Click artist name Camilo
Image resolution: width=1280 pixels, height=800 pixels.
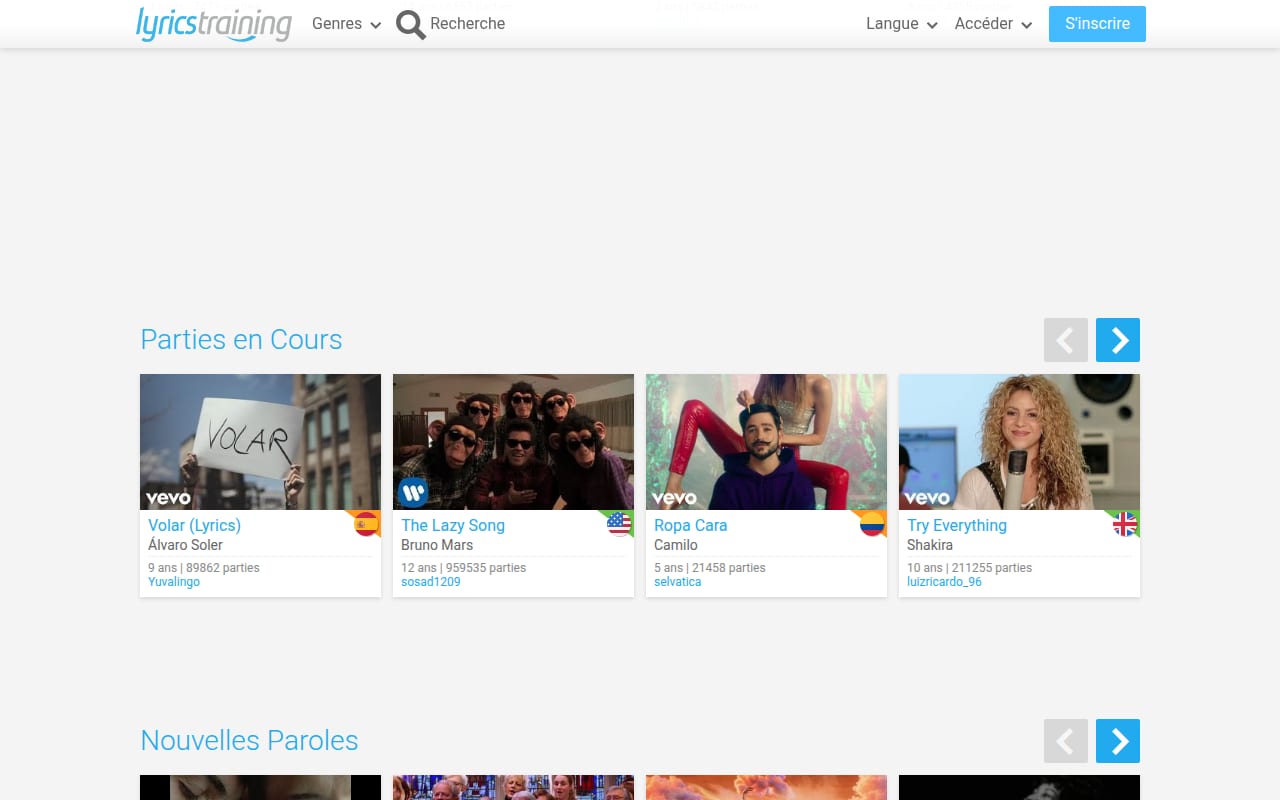tap(676, 545)
